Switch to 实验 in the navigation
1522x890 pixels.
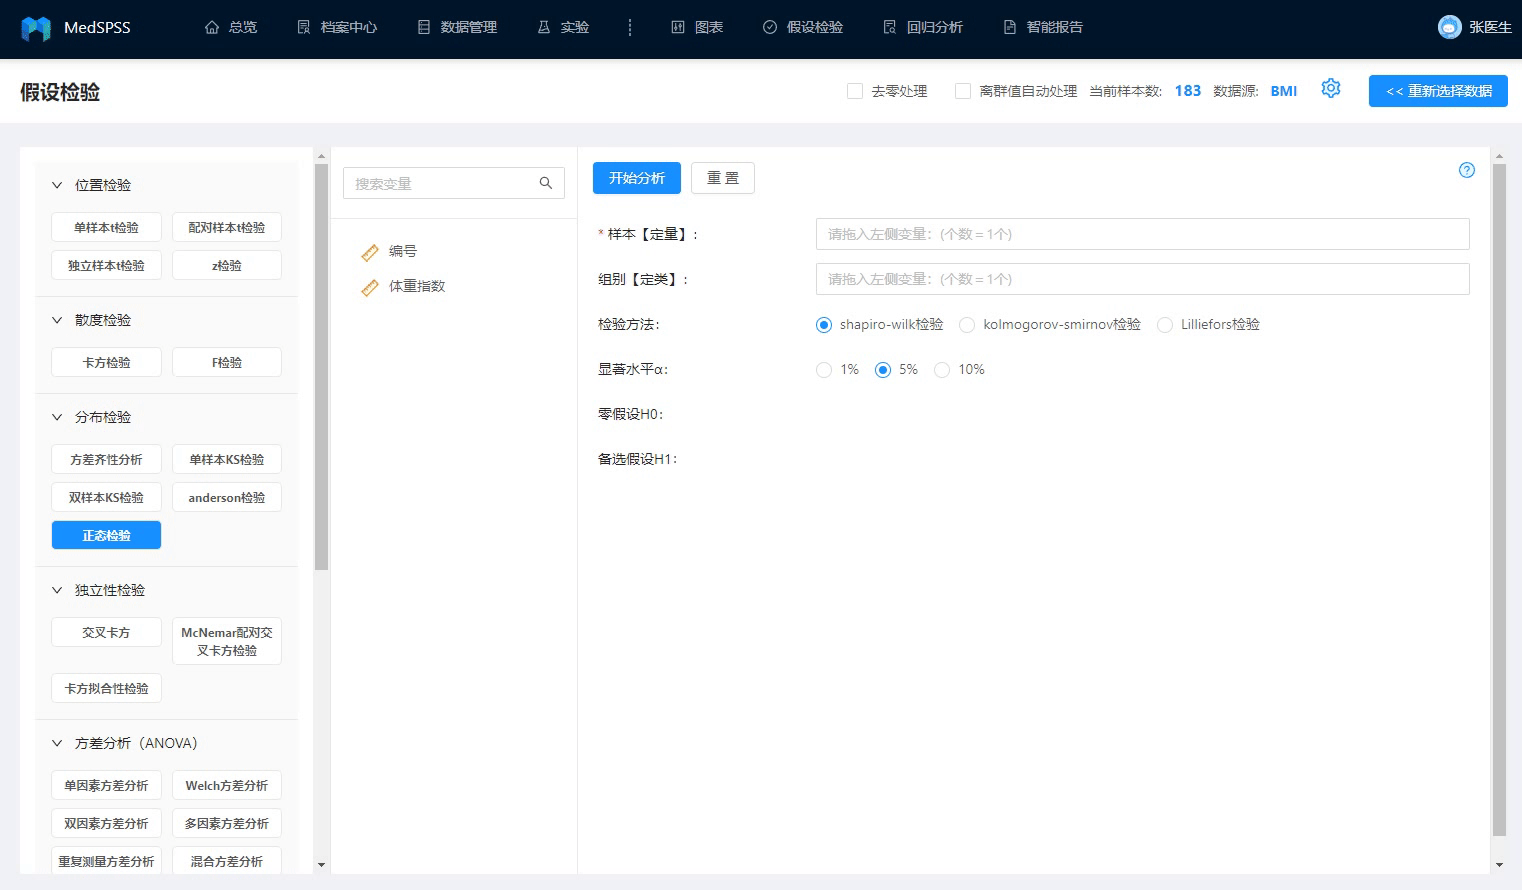pos(563,28)
